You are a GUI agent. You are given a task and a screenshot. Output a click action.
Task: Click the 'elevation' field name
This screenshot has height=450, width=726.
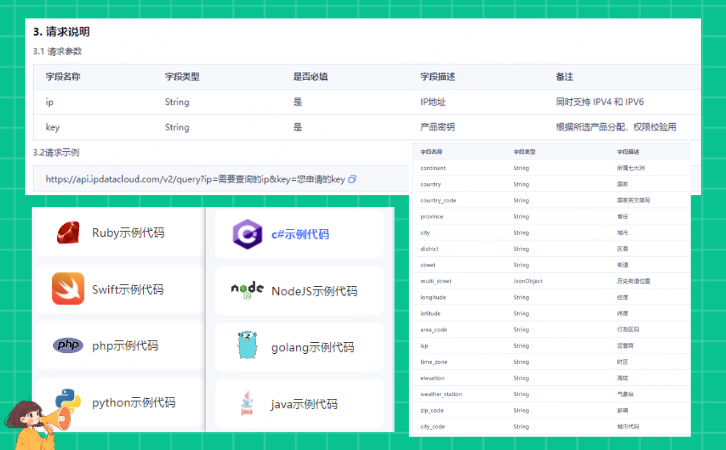pos(432,378)
